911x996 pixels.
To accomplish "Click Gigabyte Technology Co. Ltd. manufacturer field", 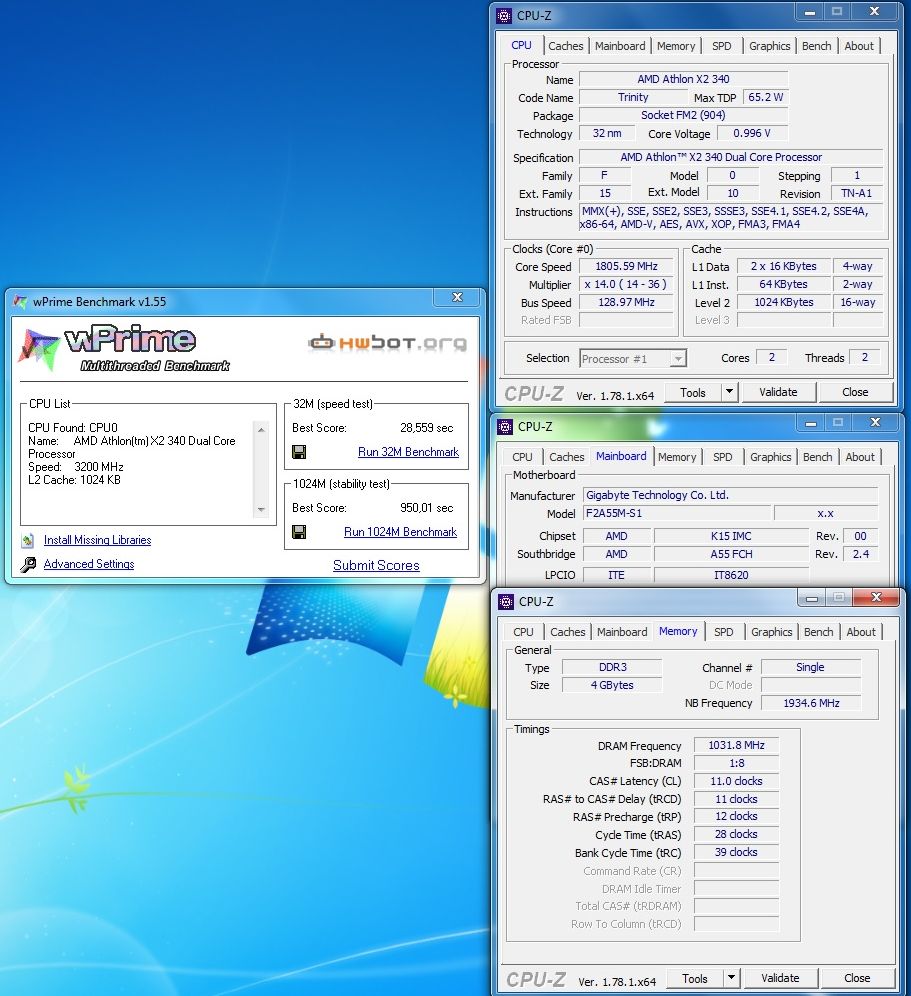I will [x=731, y=495].
